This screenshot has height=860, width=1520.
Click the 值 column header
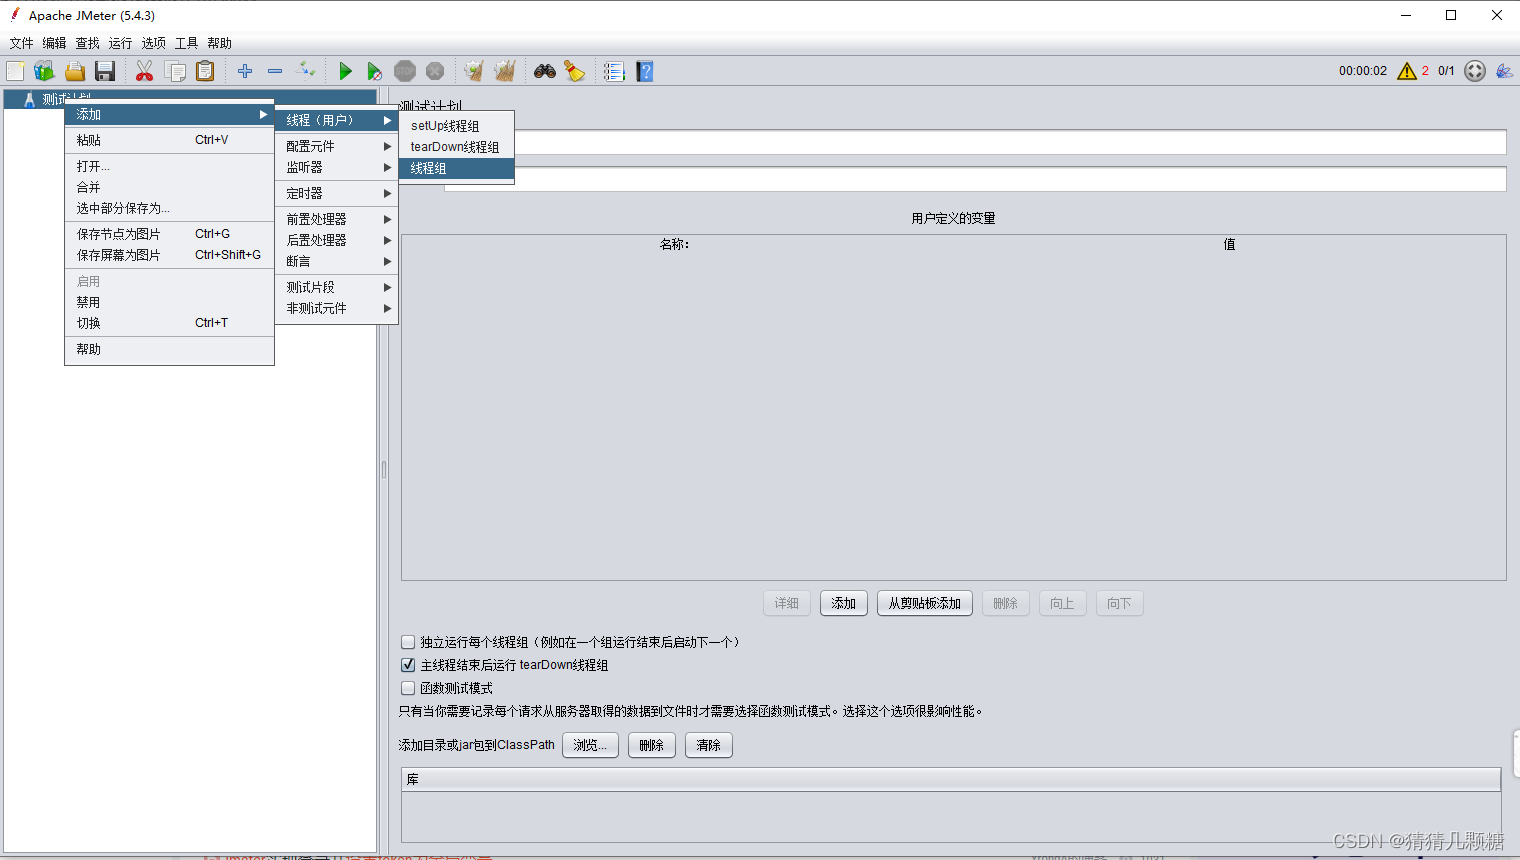(x=1229, y=244)
